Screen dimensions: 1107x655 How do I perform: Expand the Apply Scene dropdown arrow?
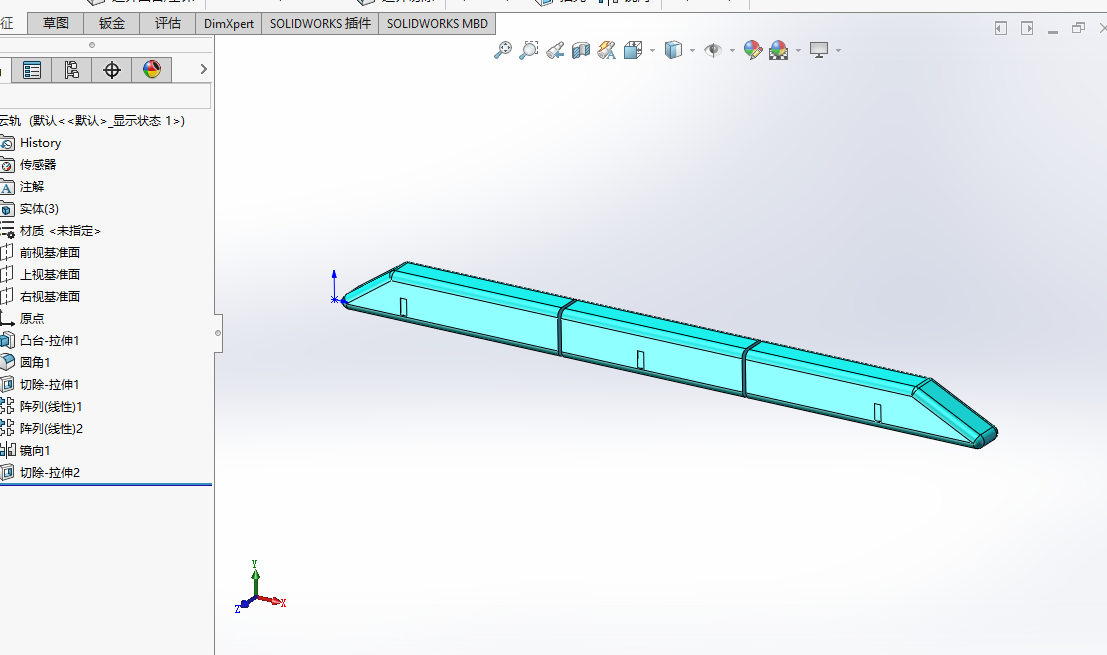[x=798, y=51]
